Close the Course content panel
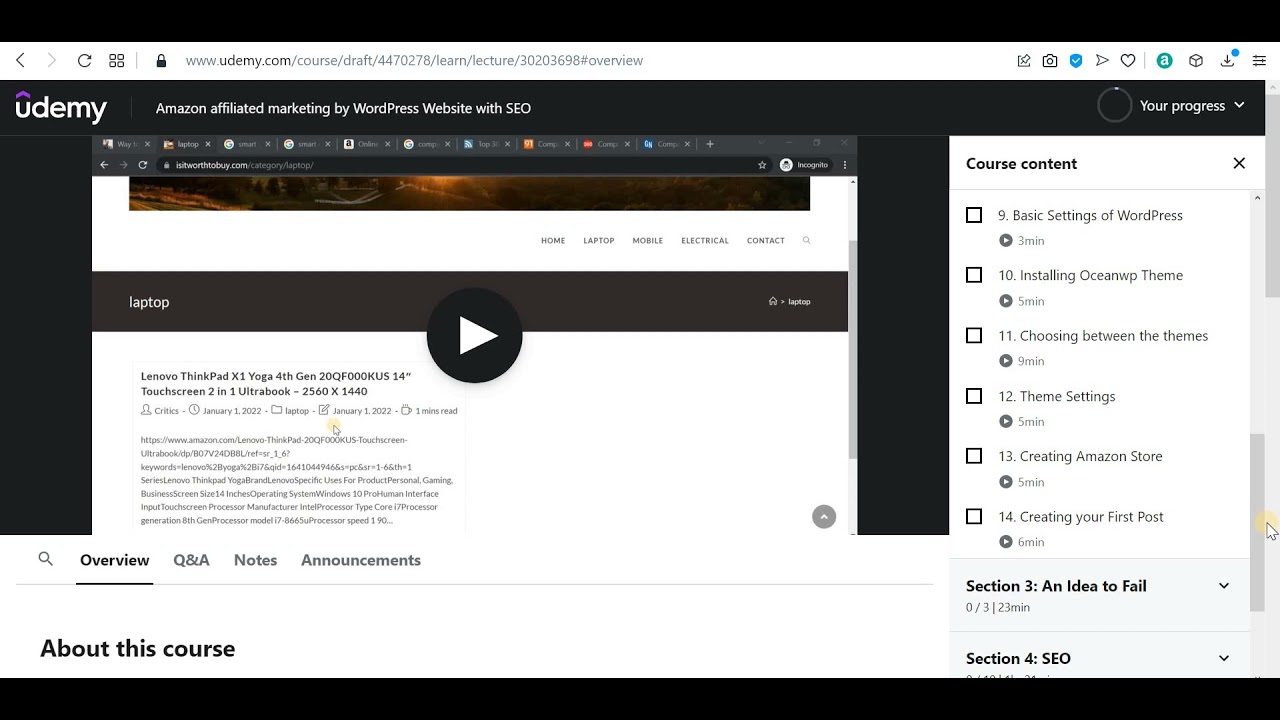The image size is (1280, 720). (1239, 163)
